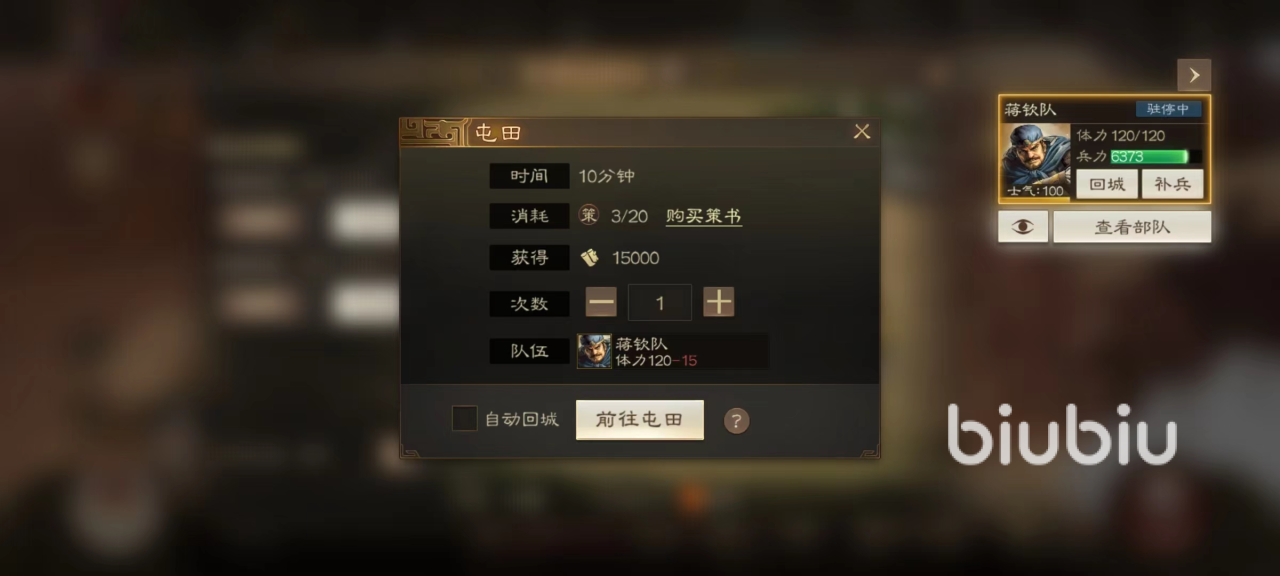This screenshot has width=1280, height=576.
Task: Click the 蒋钦队 general portrait in the team card
Action: pos(1034,161)
